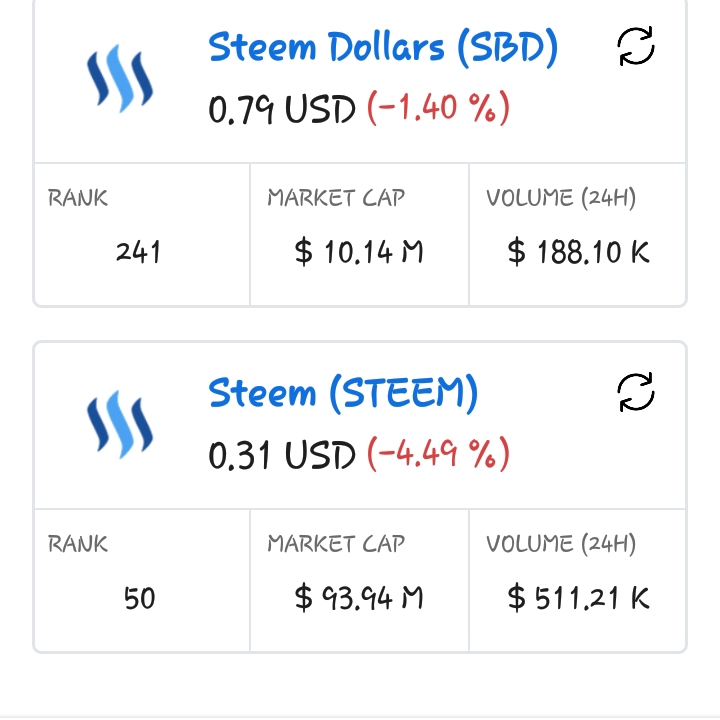Viewport: 720px width, 720px height.
Task: Select the 0.31 USD price text
Action: coord(282,455)
